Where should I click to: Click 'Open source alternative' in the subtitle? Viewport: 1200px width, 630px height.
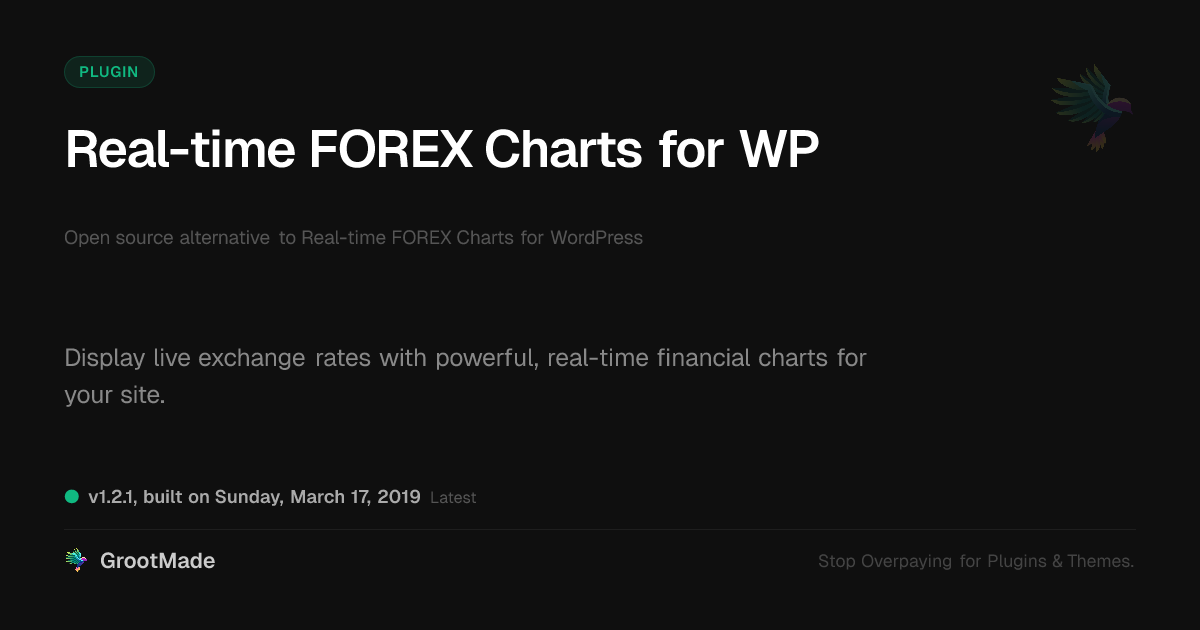tap(167, 238)
